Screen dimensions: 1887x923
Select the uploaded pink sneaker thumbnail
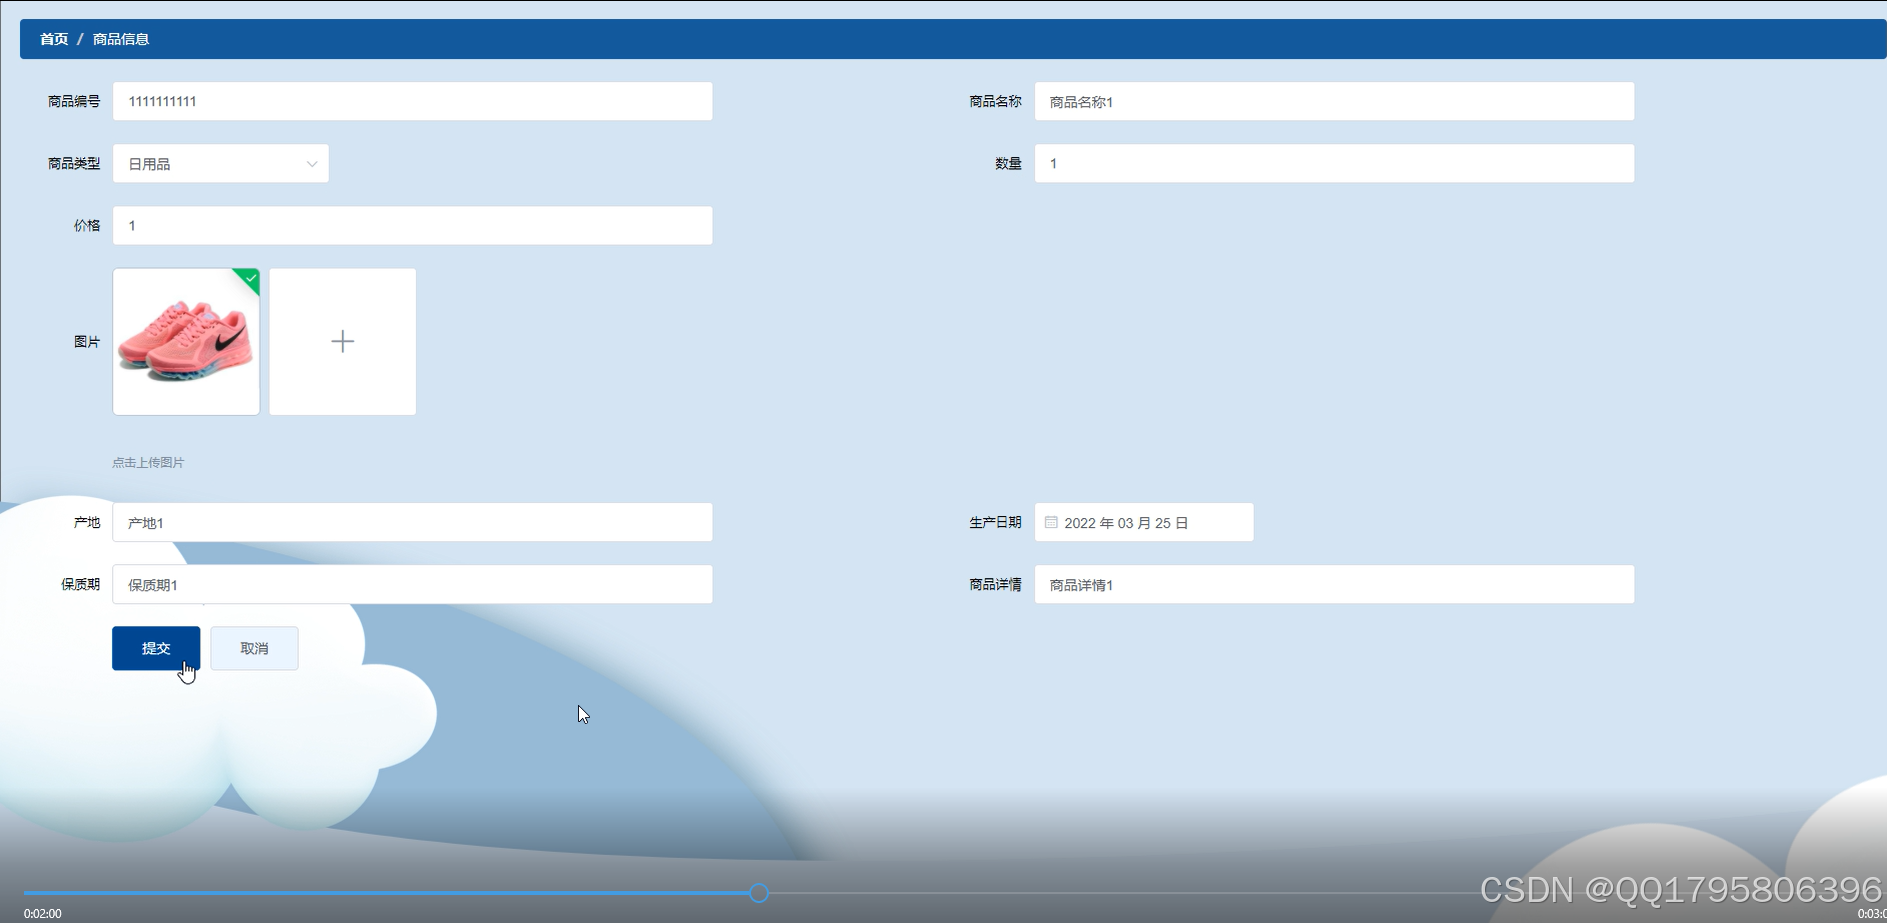(x=186, y=341)
